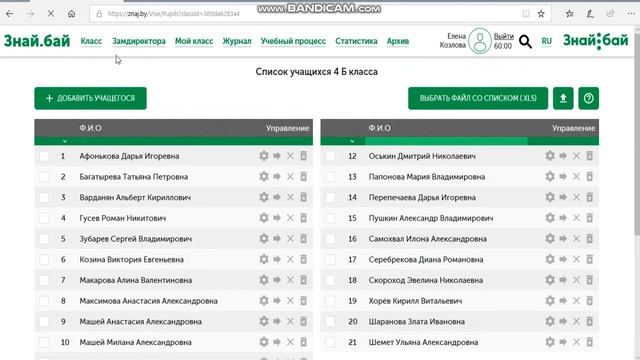Screen dimensions: 640x360
Task: Open settings gear for Оськин Дмитрий Николаевич
Action: [x=550, y=156]
